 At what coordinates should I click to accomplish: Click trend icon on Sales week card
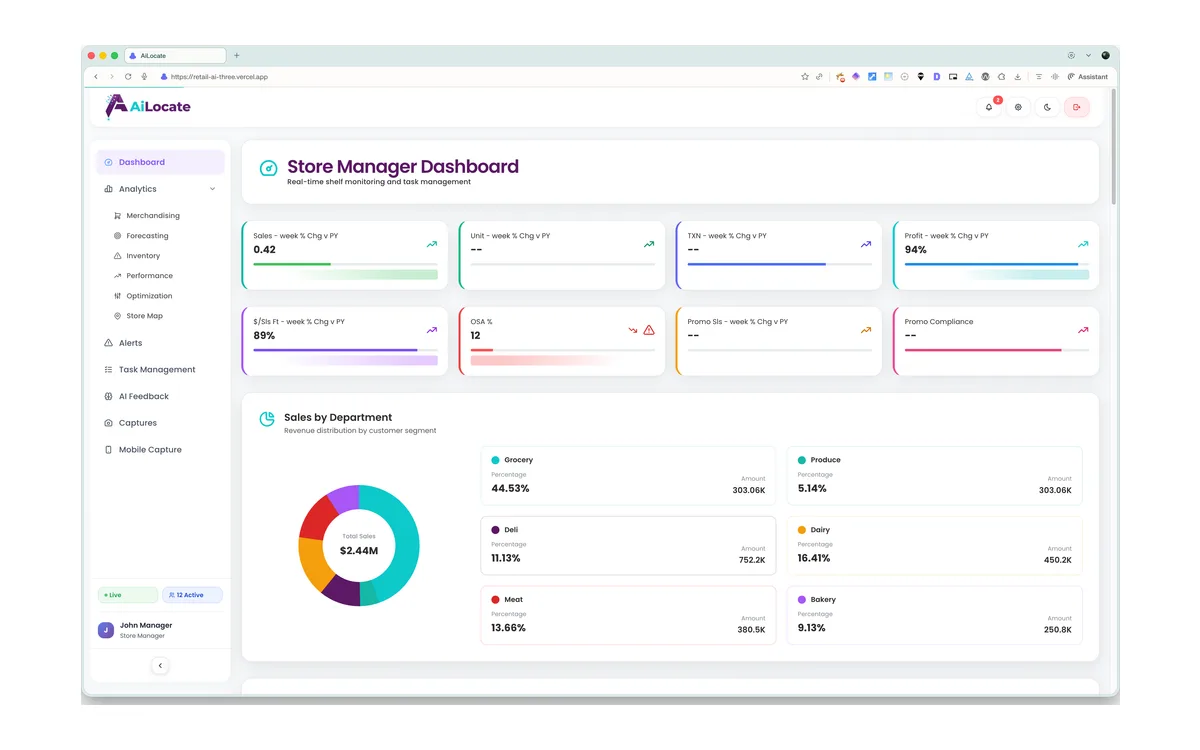pyautogui.click(x=431, y=244)
